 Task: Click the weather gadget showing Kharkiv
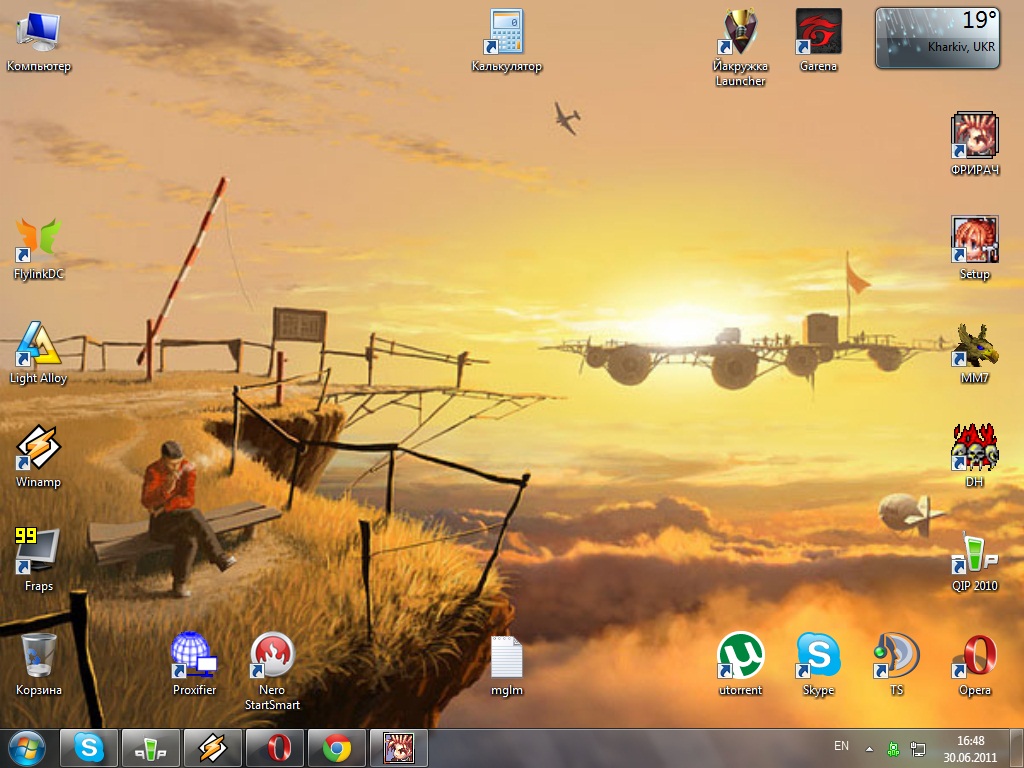pyautogui.click(x=938, y=38)
